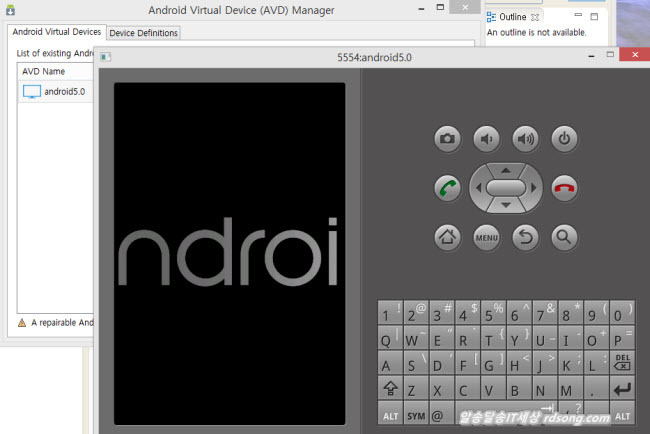This screenshot has width=650, height=434.
Task: Switch to Device Definitions tab
Action: (143, 33)
